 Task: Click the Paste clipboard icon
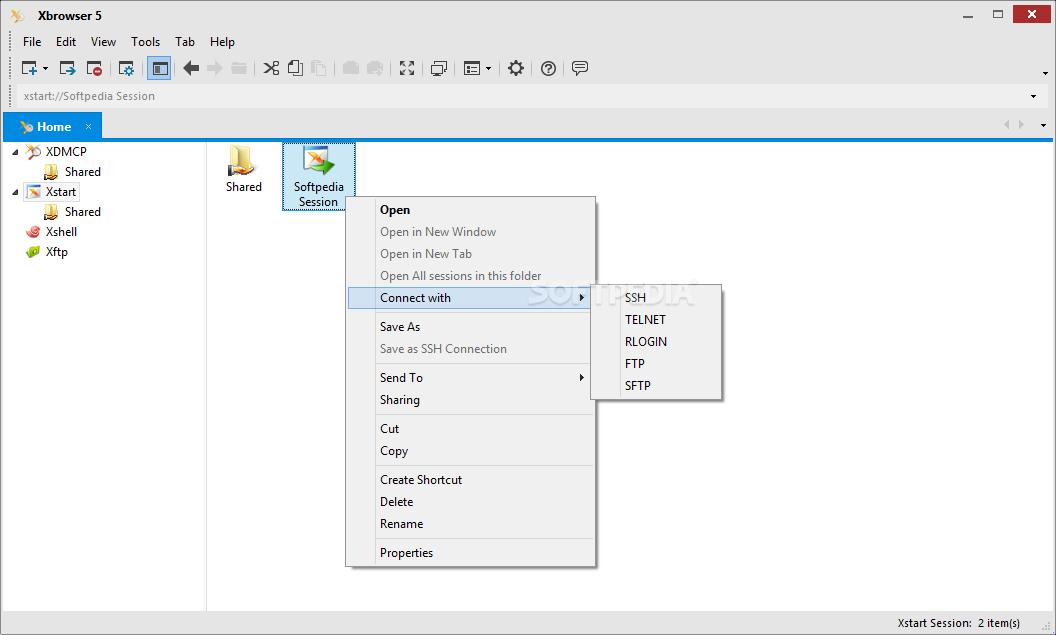[x=319, y=68]
